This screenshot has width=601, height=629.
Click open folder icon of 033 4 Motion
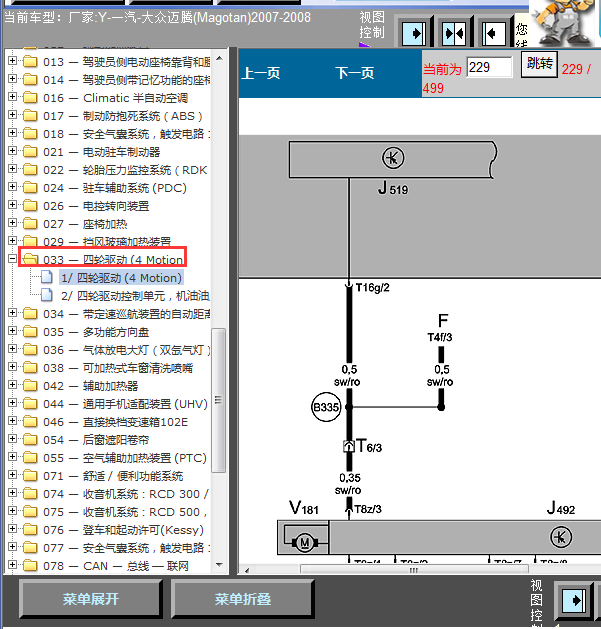30,259
